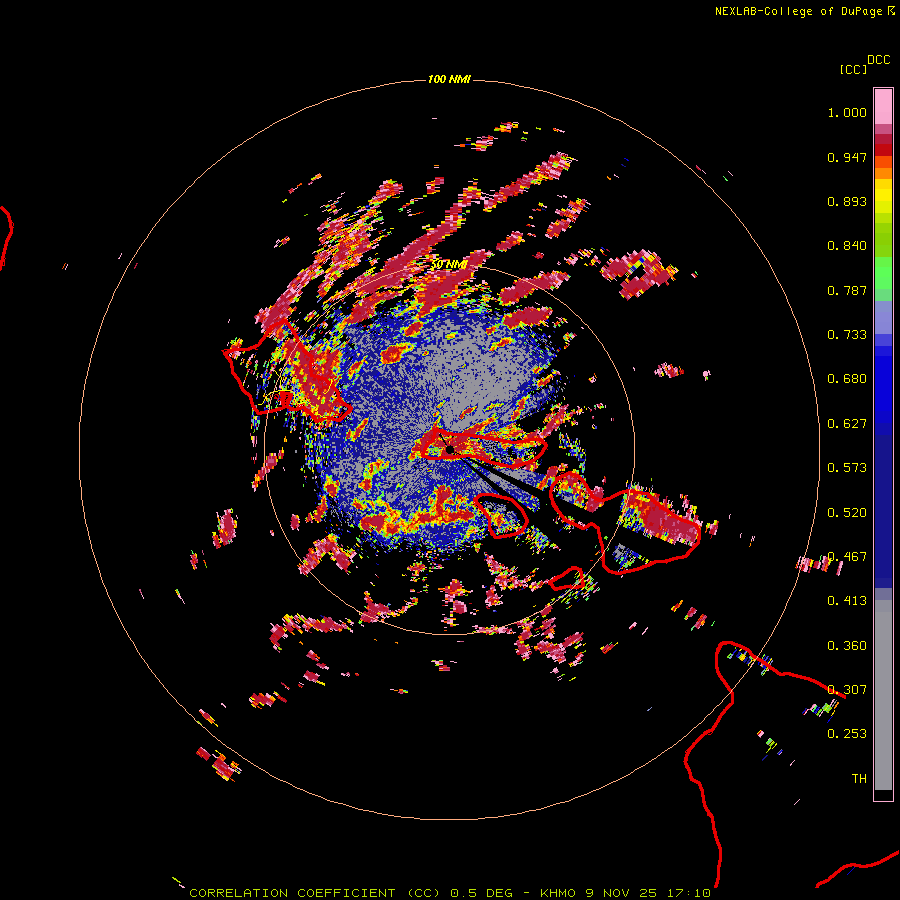Viewport: 900px width, 900px height.
Task: Click the [CC] unit label
Action: pos(853,69)
